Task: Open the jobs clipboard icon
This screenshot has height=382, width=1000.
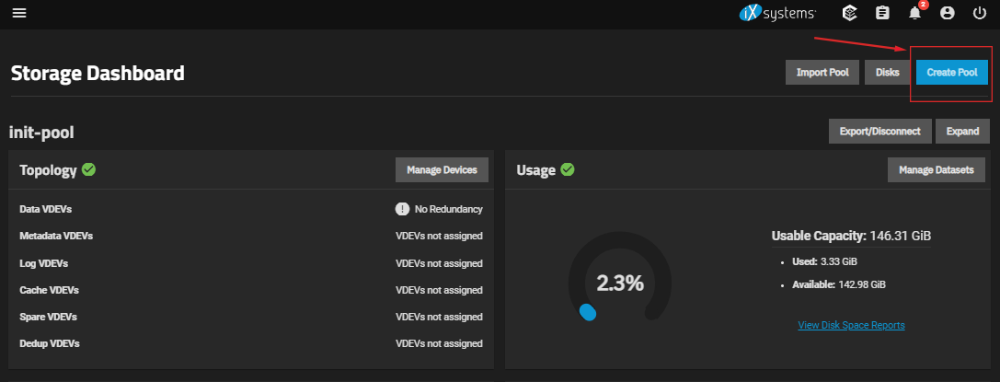Action: coord(882,13)
